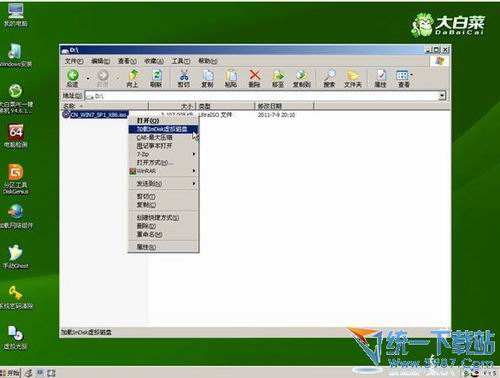The image size is (500, 378).
Task: Sort by the 名称 column header
Action: (104, 106)
